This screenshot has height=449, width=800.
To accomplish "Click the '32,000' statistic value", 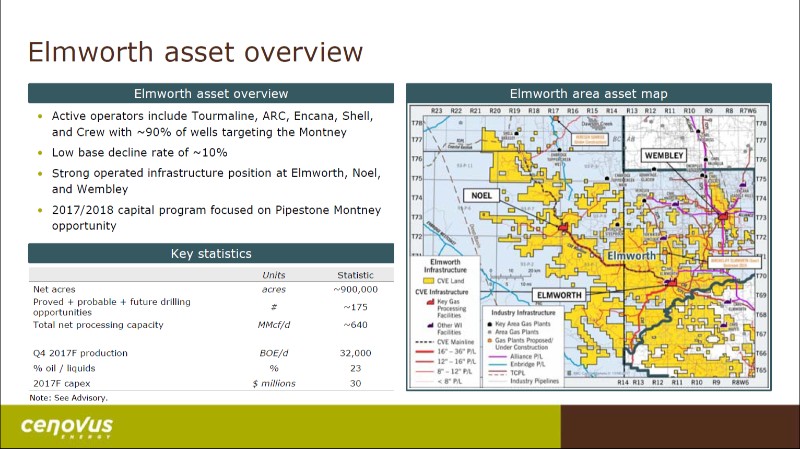I will click(355, 353).
